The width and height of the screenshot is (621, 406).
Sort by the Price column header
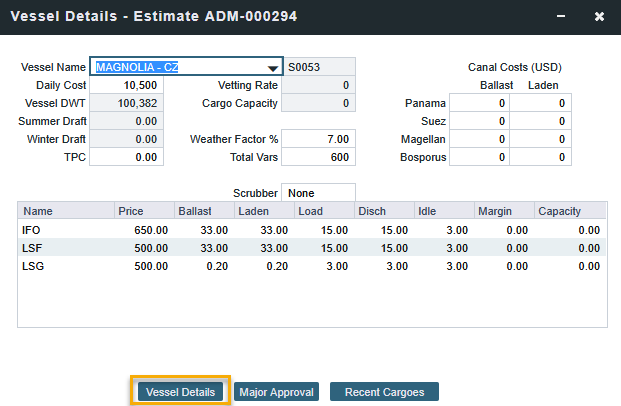tap(142, 211)
